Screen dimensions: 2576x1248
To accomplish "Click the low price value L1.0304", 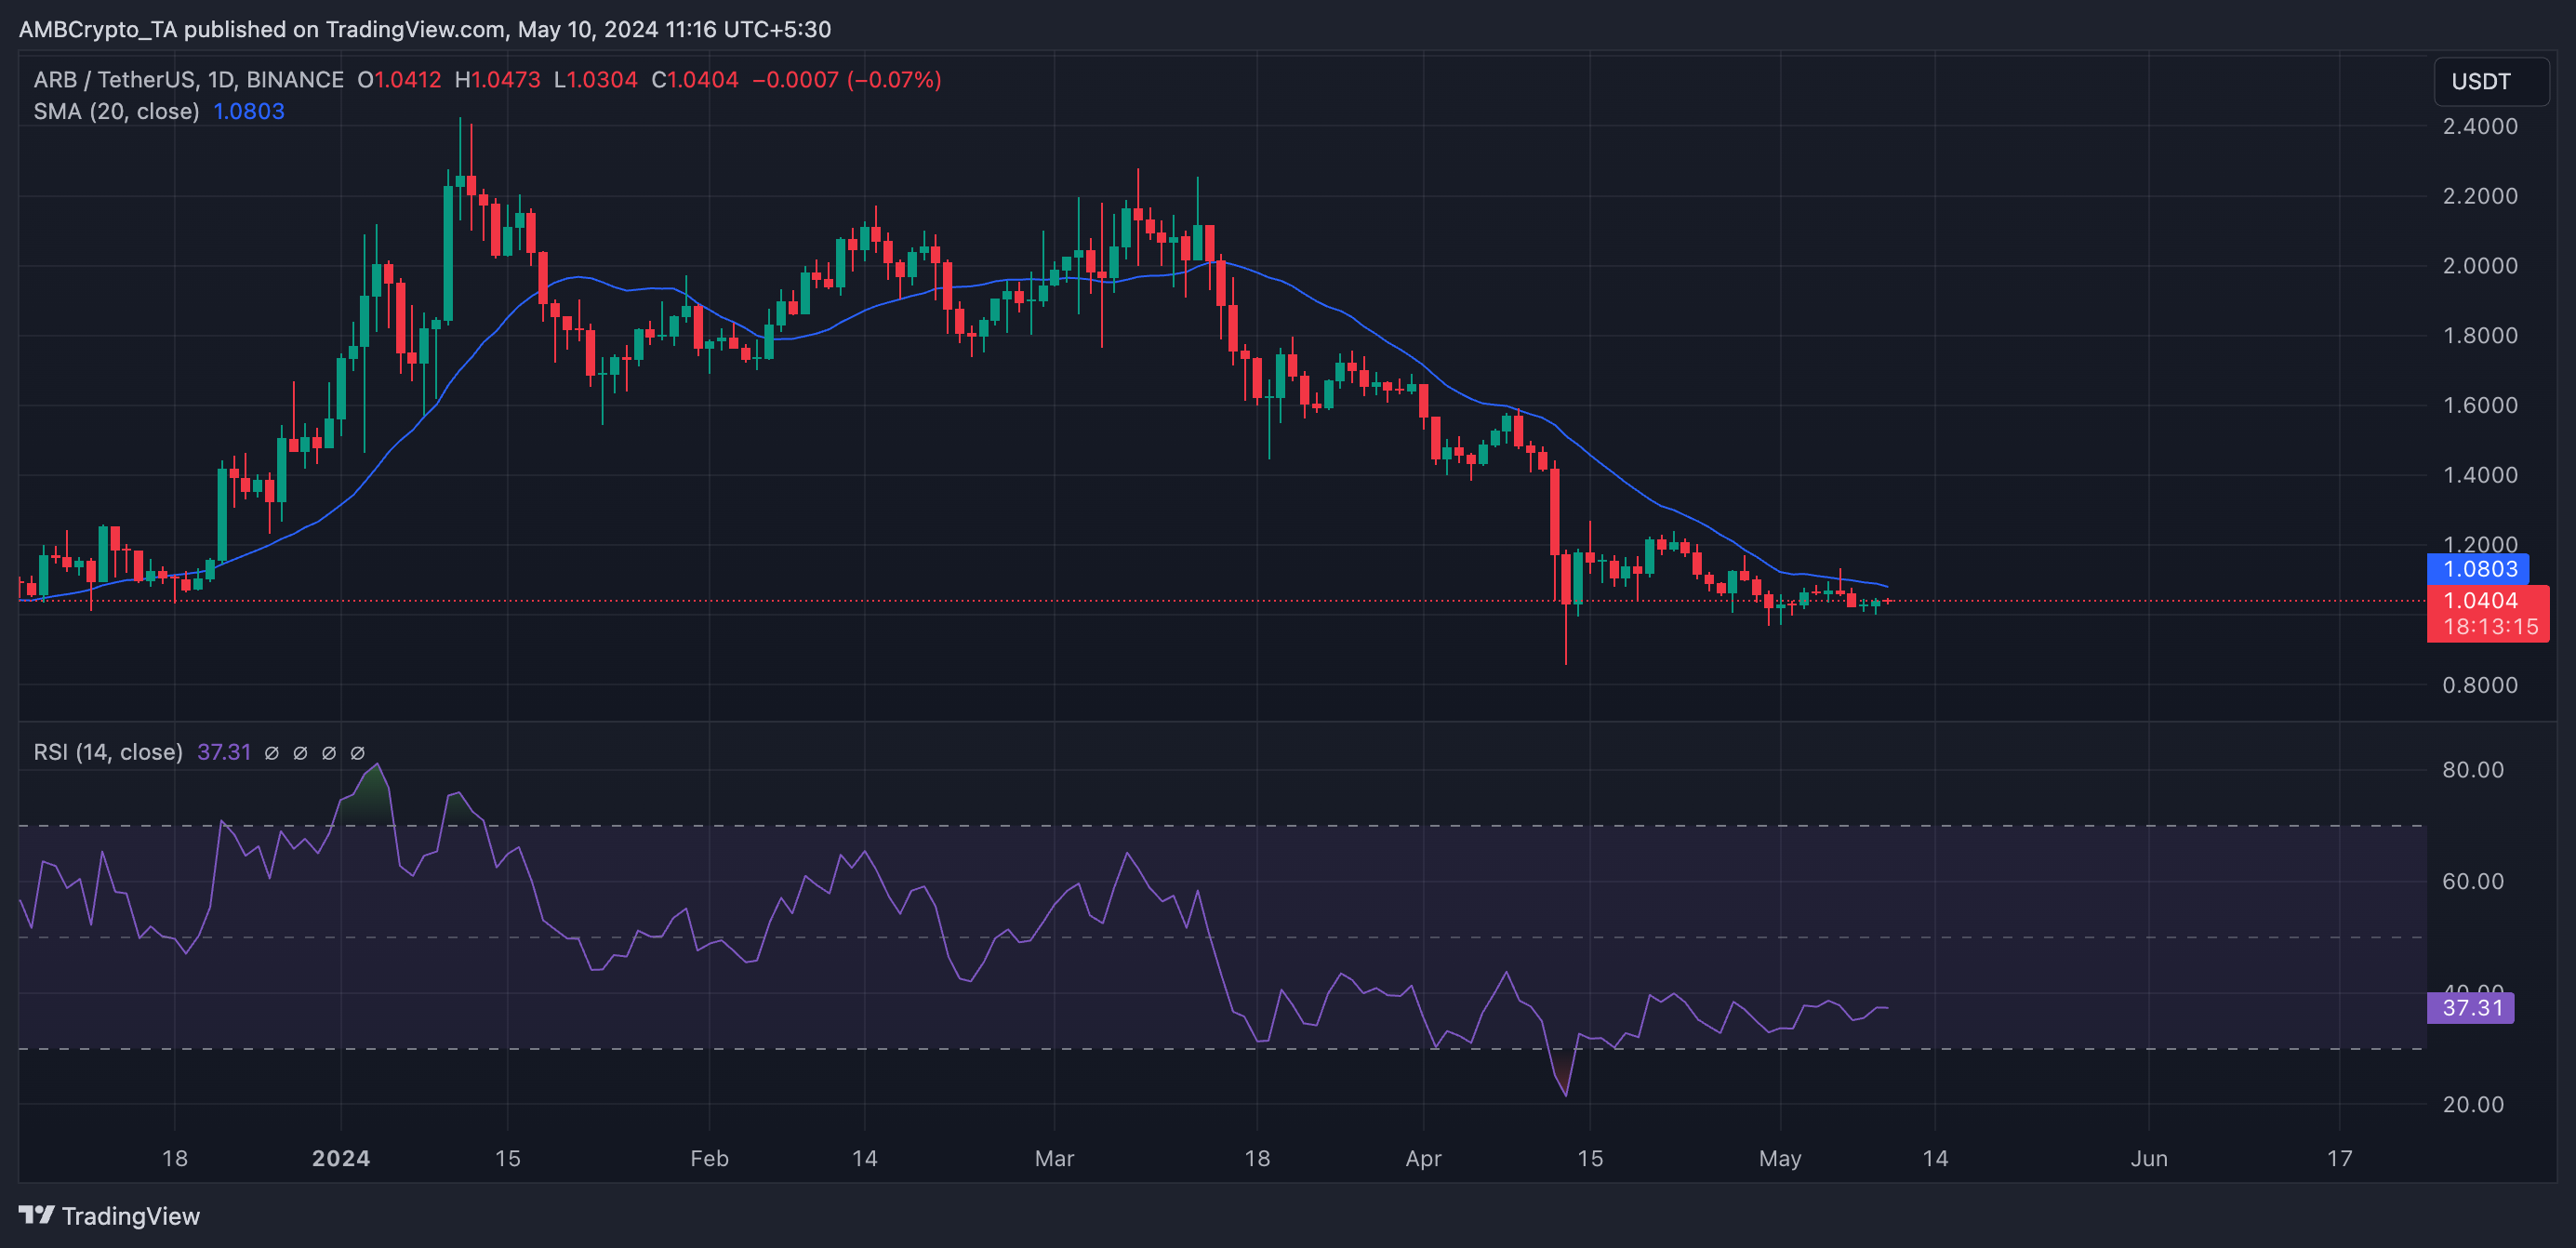I will (595, 80).
